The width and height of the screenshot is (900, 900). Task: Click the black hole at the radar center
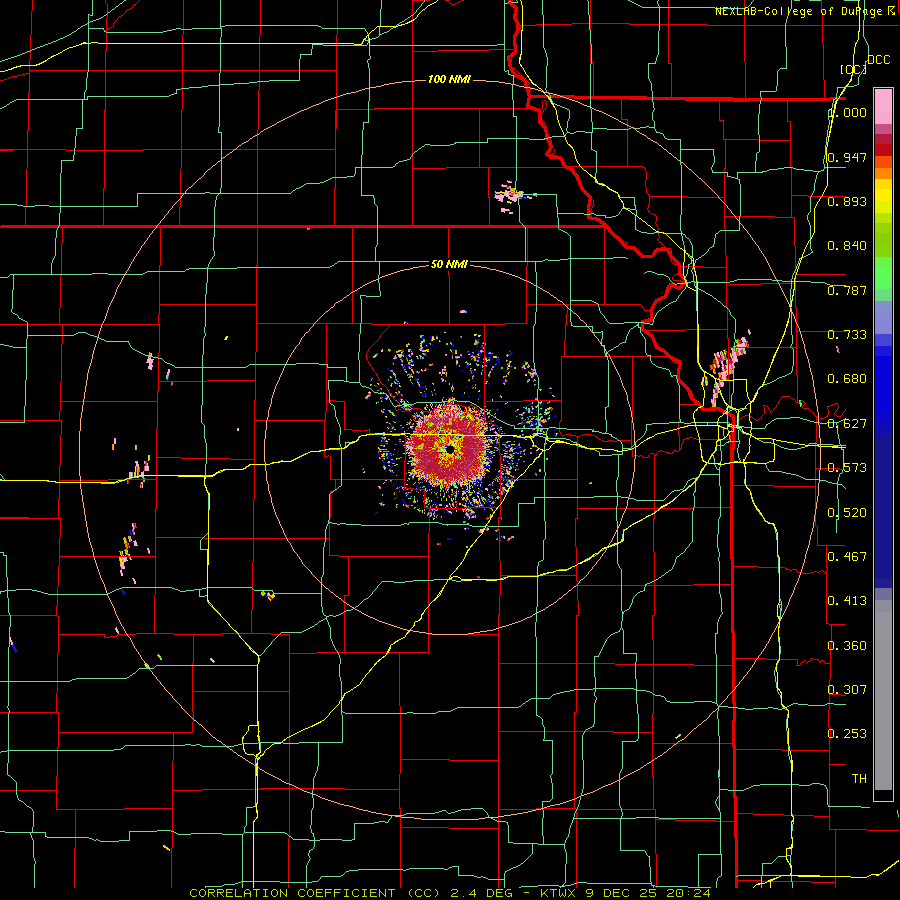coord(451,449)
